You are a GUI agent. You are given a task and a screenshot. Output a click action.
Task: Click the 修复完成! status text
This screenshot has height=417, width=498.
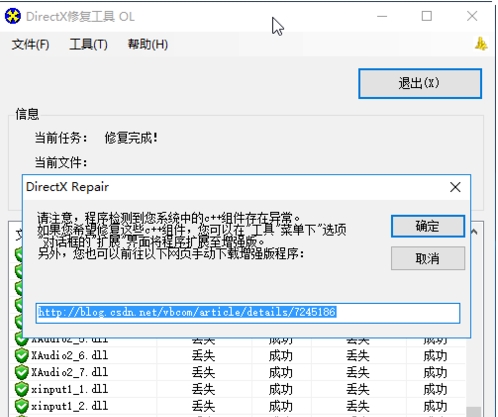click(131, 138)
